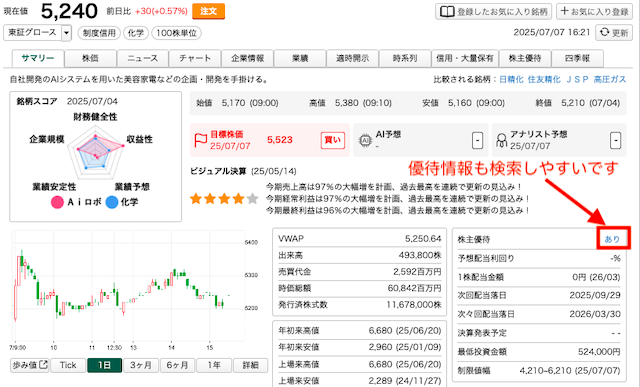Open the 高圧ガス comparison link
The height and width of the screenshot is (387, 640).
pyautogui.click(x=610, y=79)
